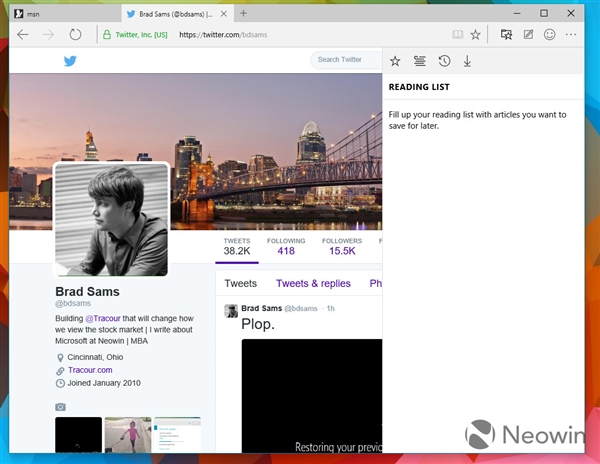
Task: Add page to favorites star in address bar
Action: (476, 34)
